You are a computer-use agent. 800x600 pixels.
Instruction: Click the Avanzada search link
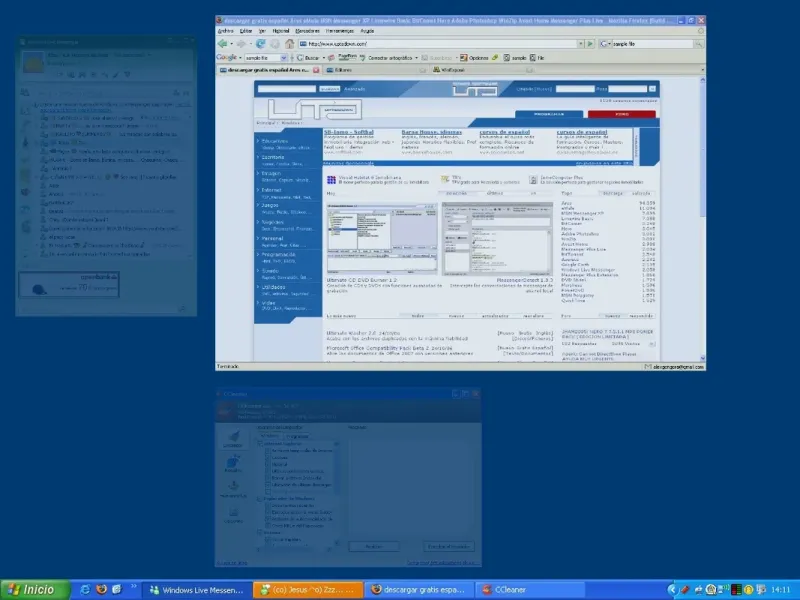pos(355,89)
